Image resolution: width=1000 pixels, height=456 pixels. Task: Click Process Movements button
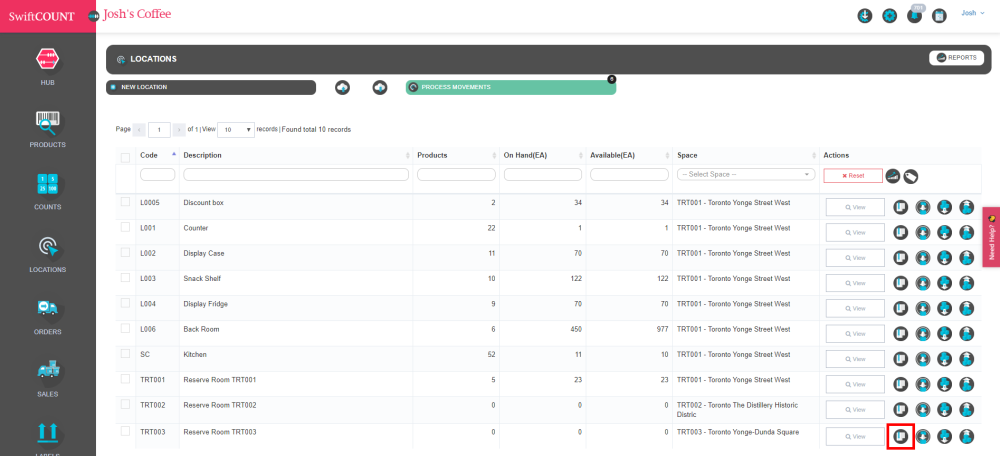(511, 87)
